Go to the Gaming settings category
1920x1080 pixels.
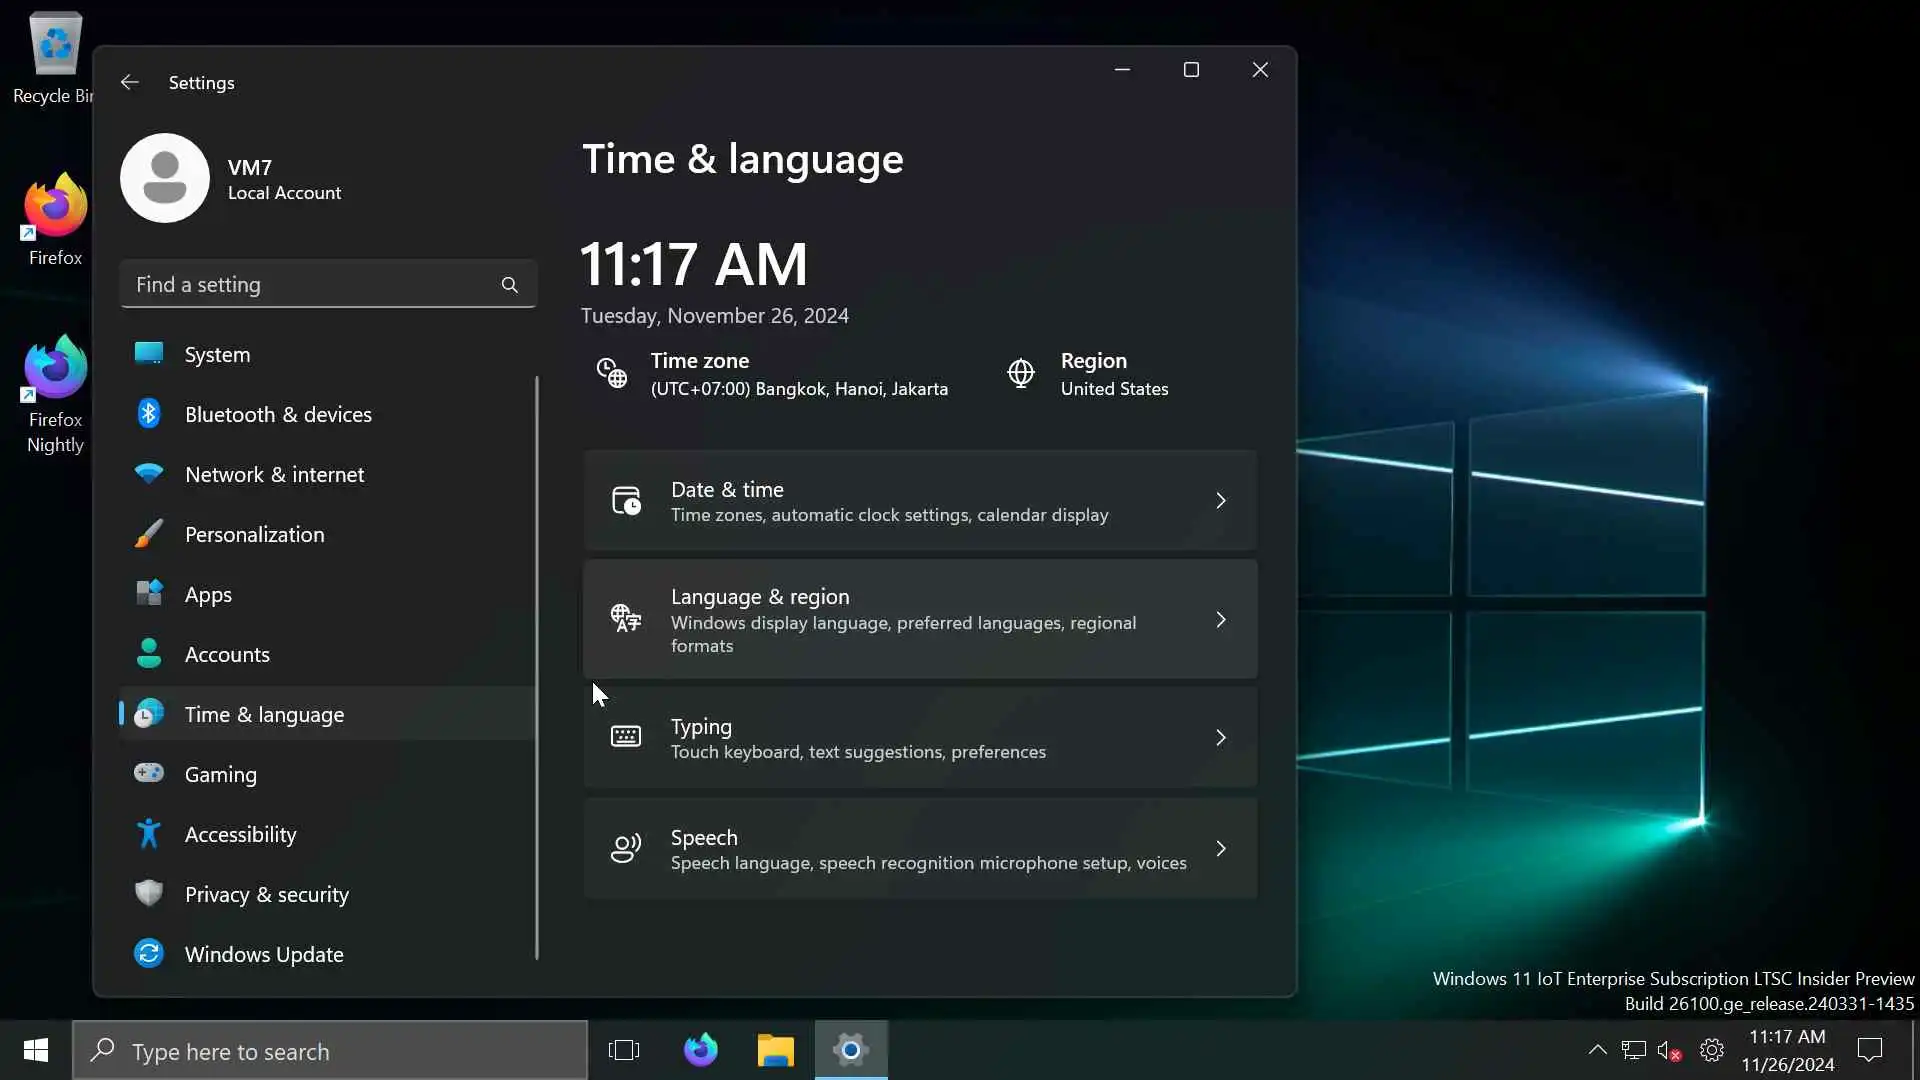(220, 774)
